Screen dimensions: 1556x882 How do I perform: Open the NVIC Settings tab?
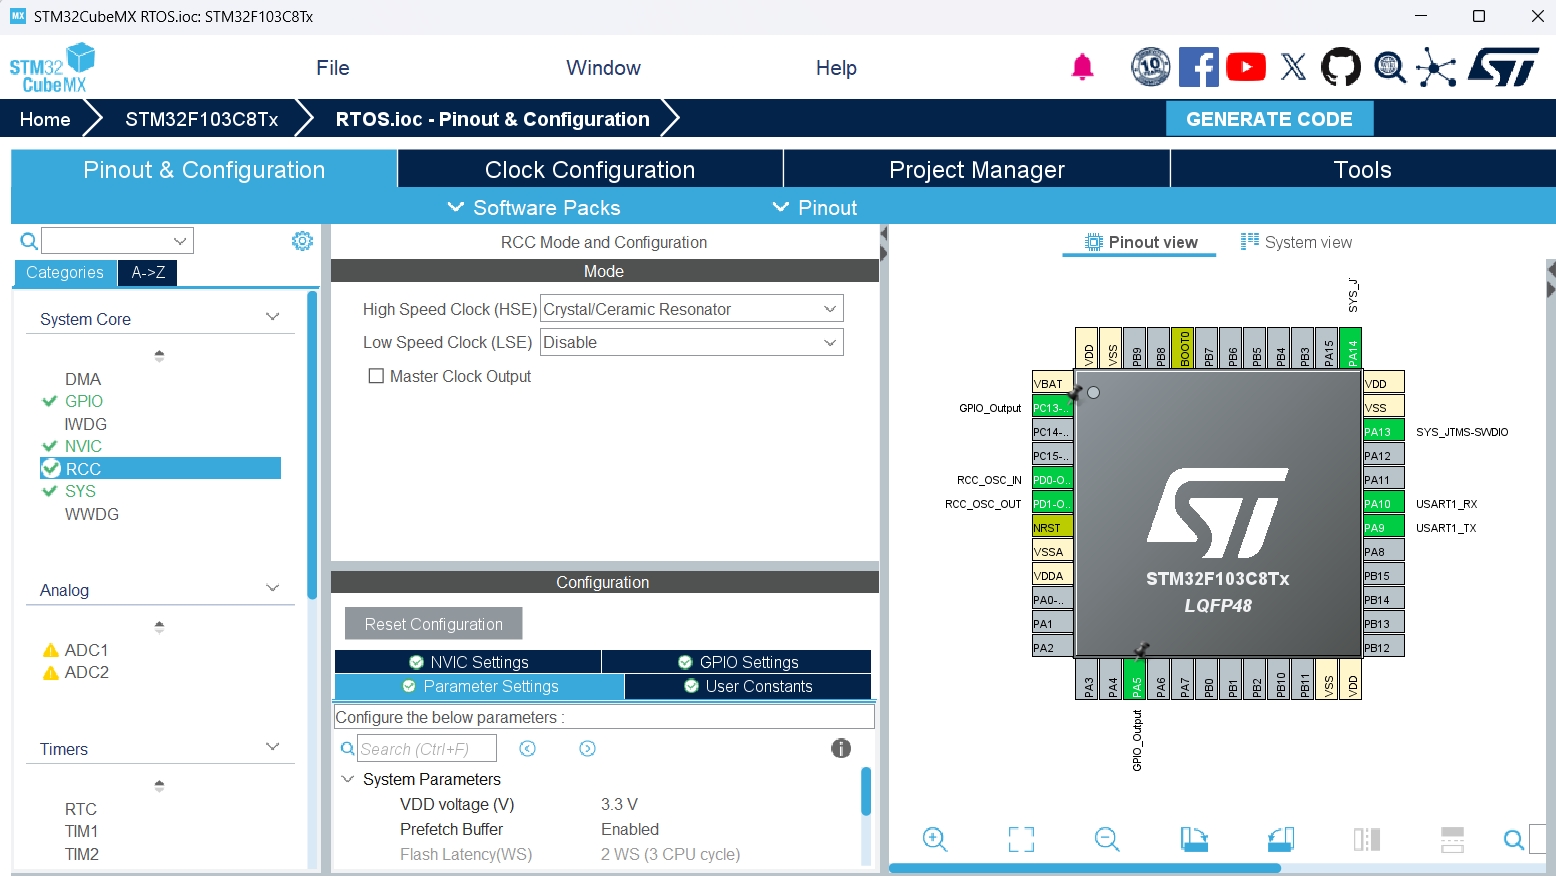click(x=468, y=662)
